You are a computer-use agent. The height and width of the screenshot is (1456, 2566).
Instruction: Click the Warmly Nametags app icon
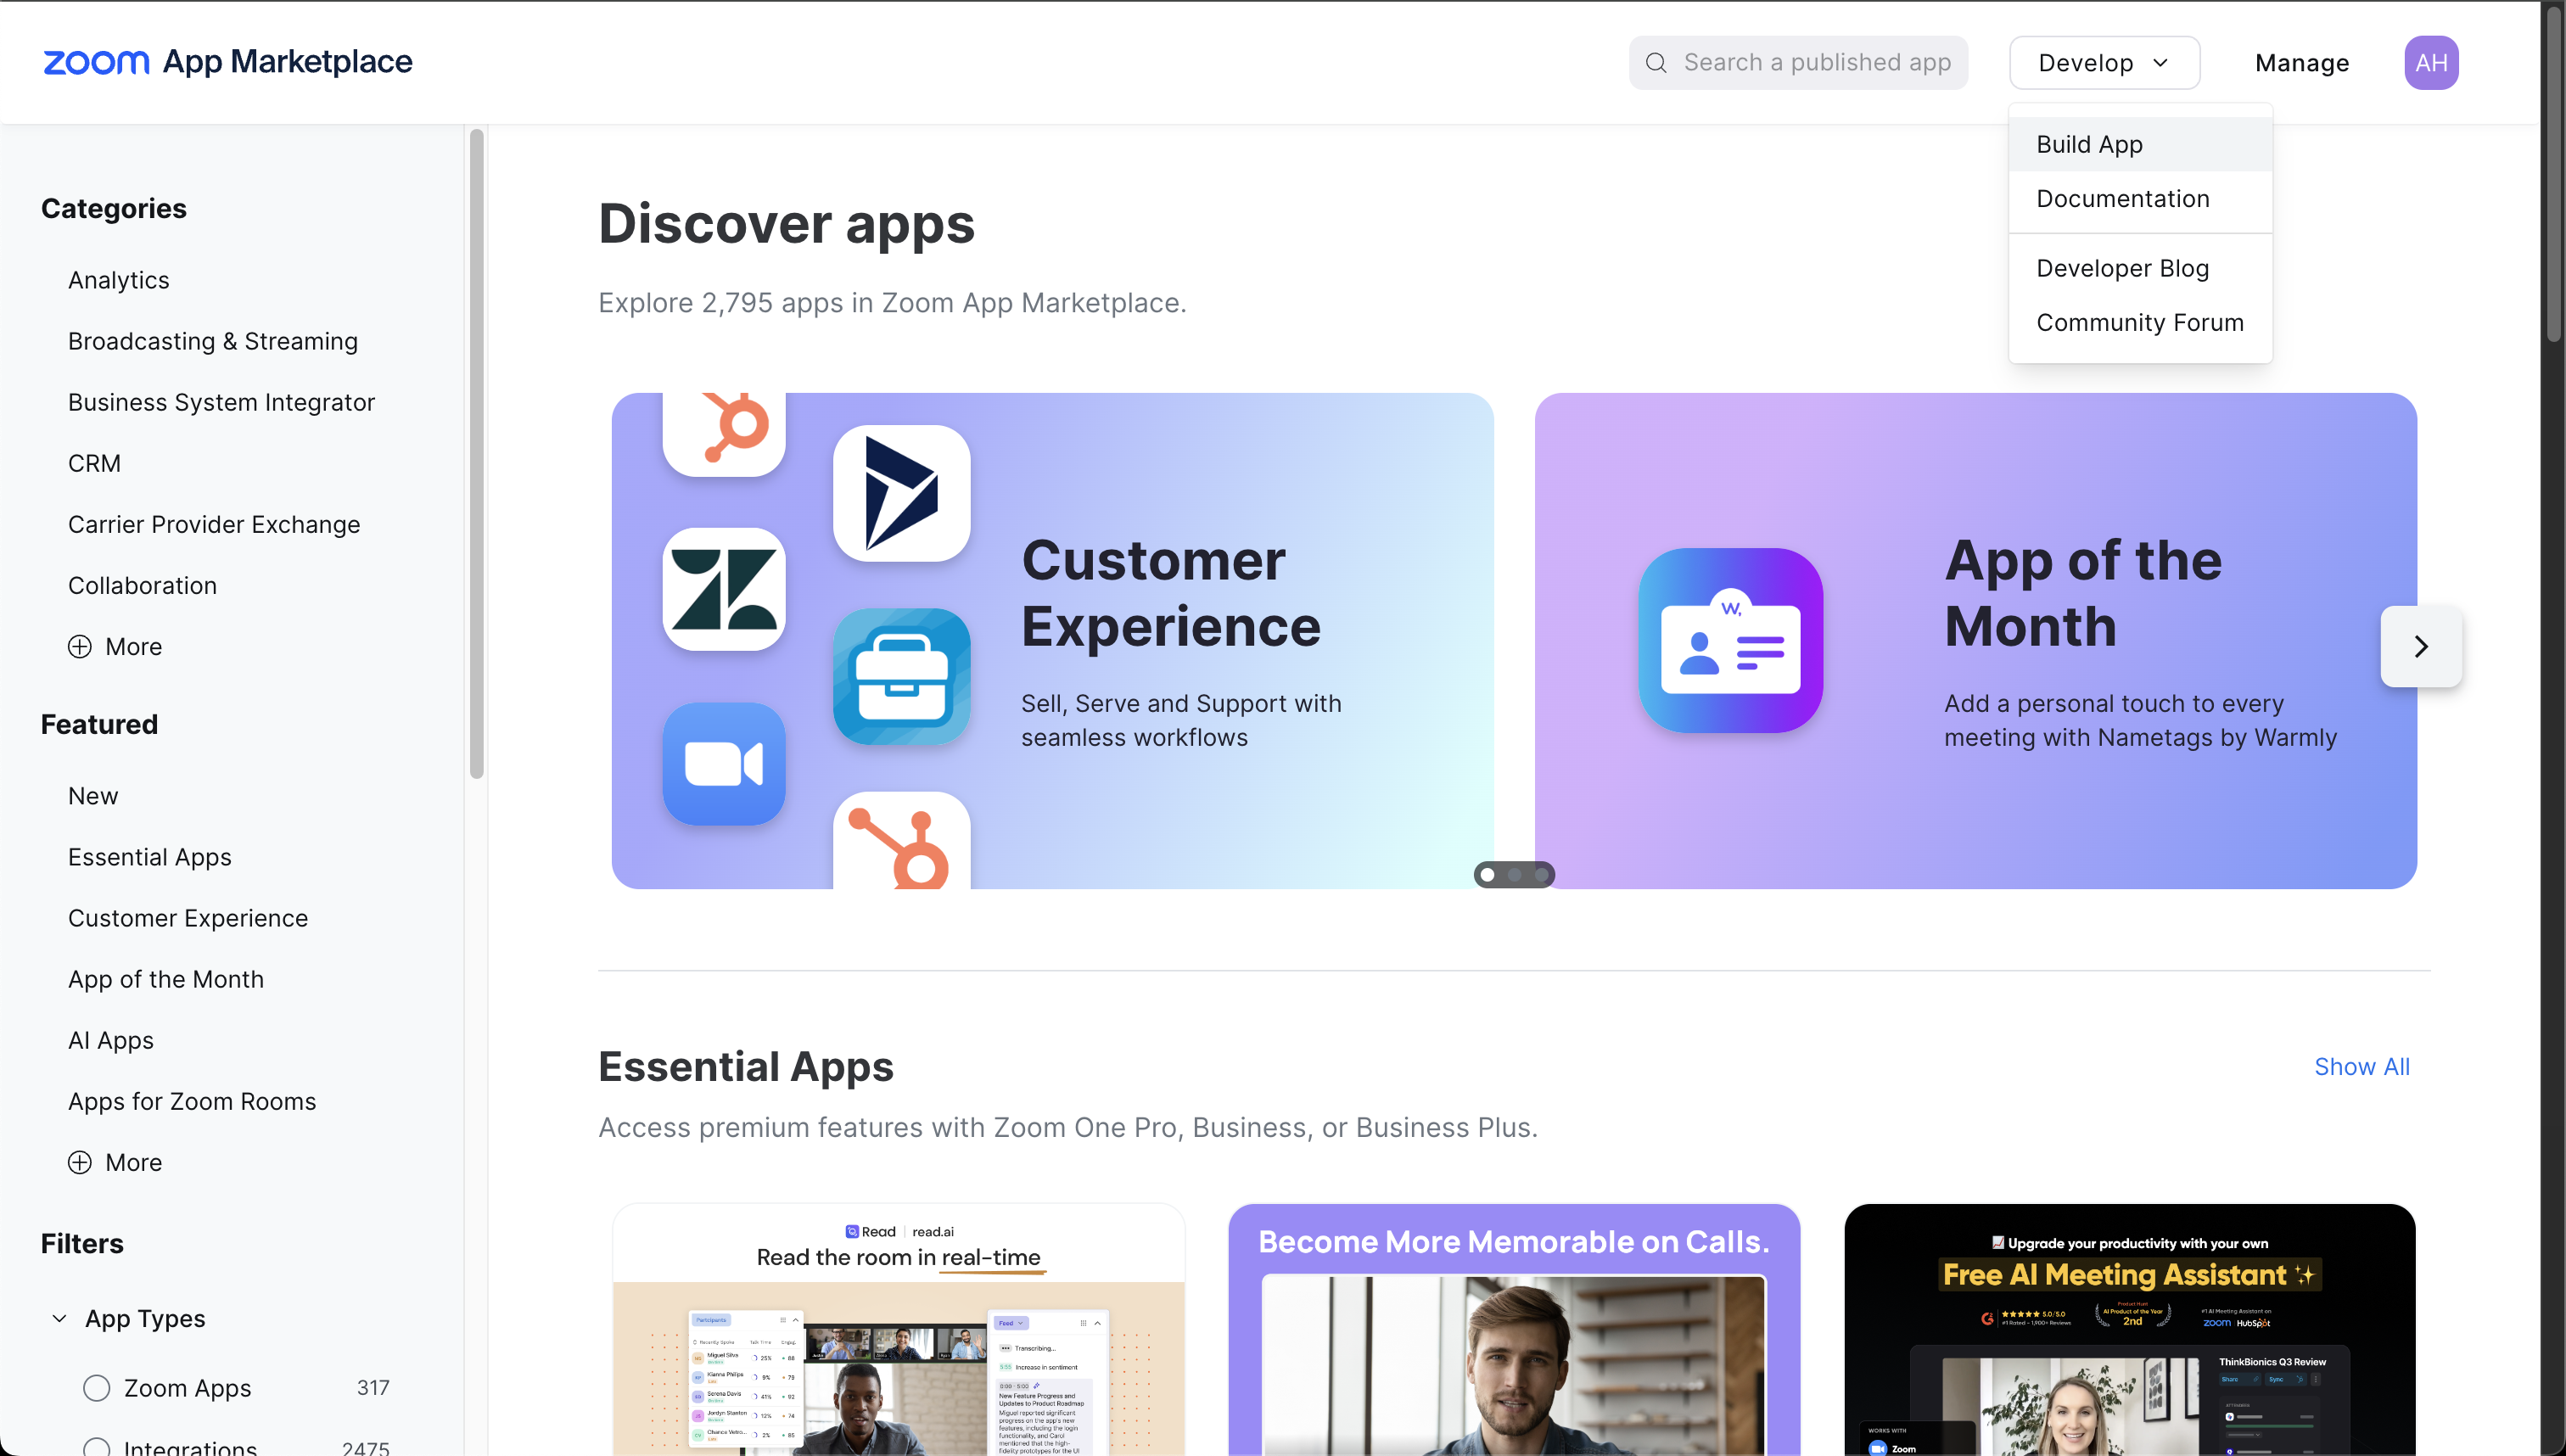pyautogui.click(x=1730, y=640)
